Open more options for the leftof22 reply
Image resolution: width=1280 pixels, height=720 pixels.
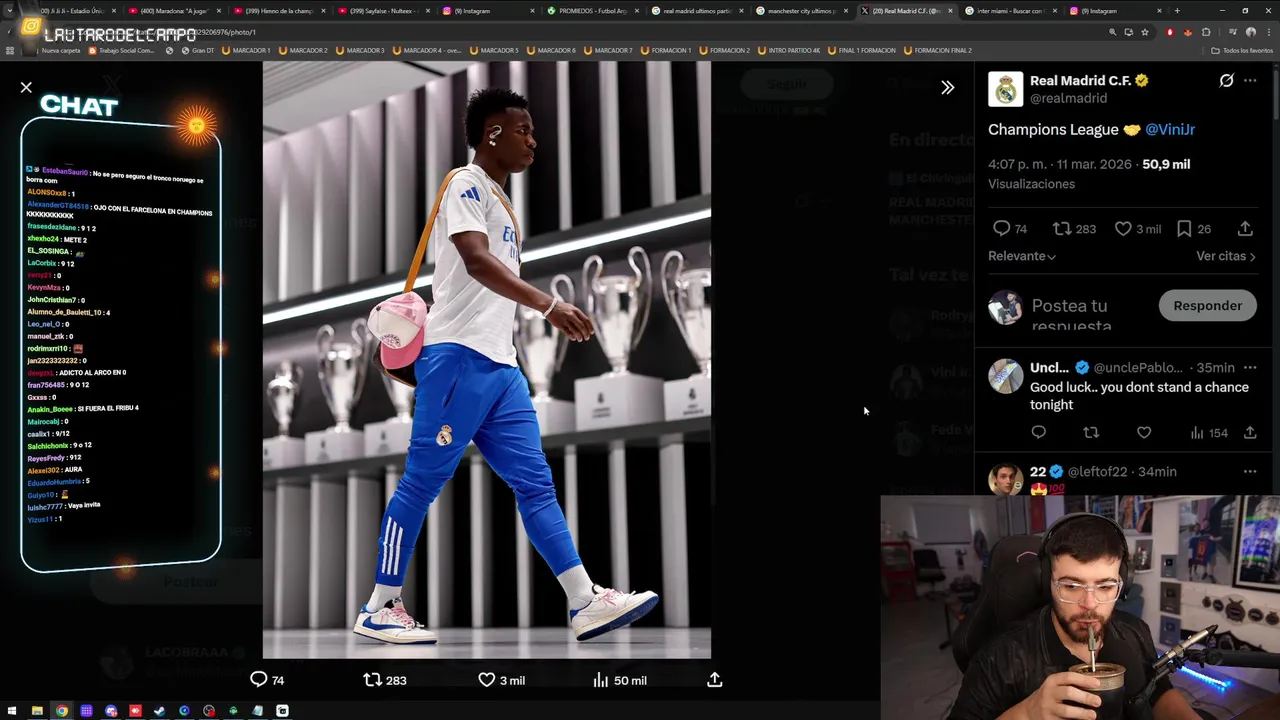1250,471
